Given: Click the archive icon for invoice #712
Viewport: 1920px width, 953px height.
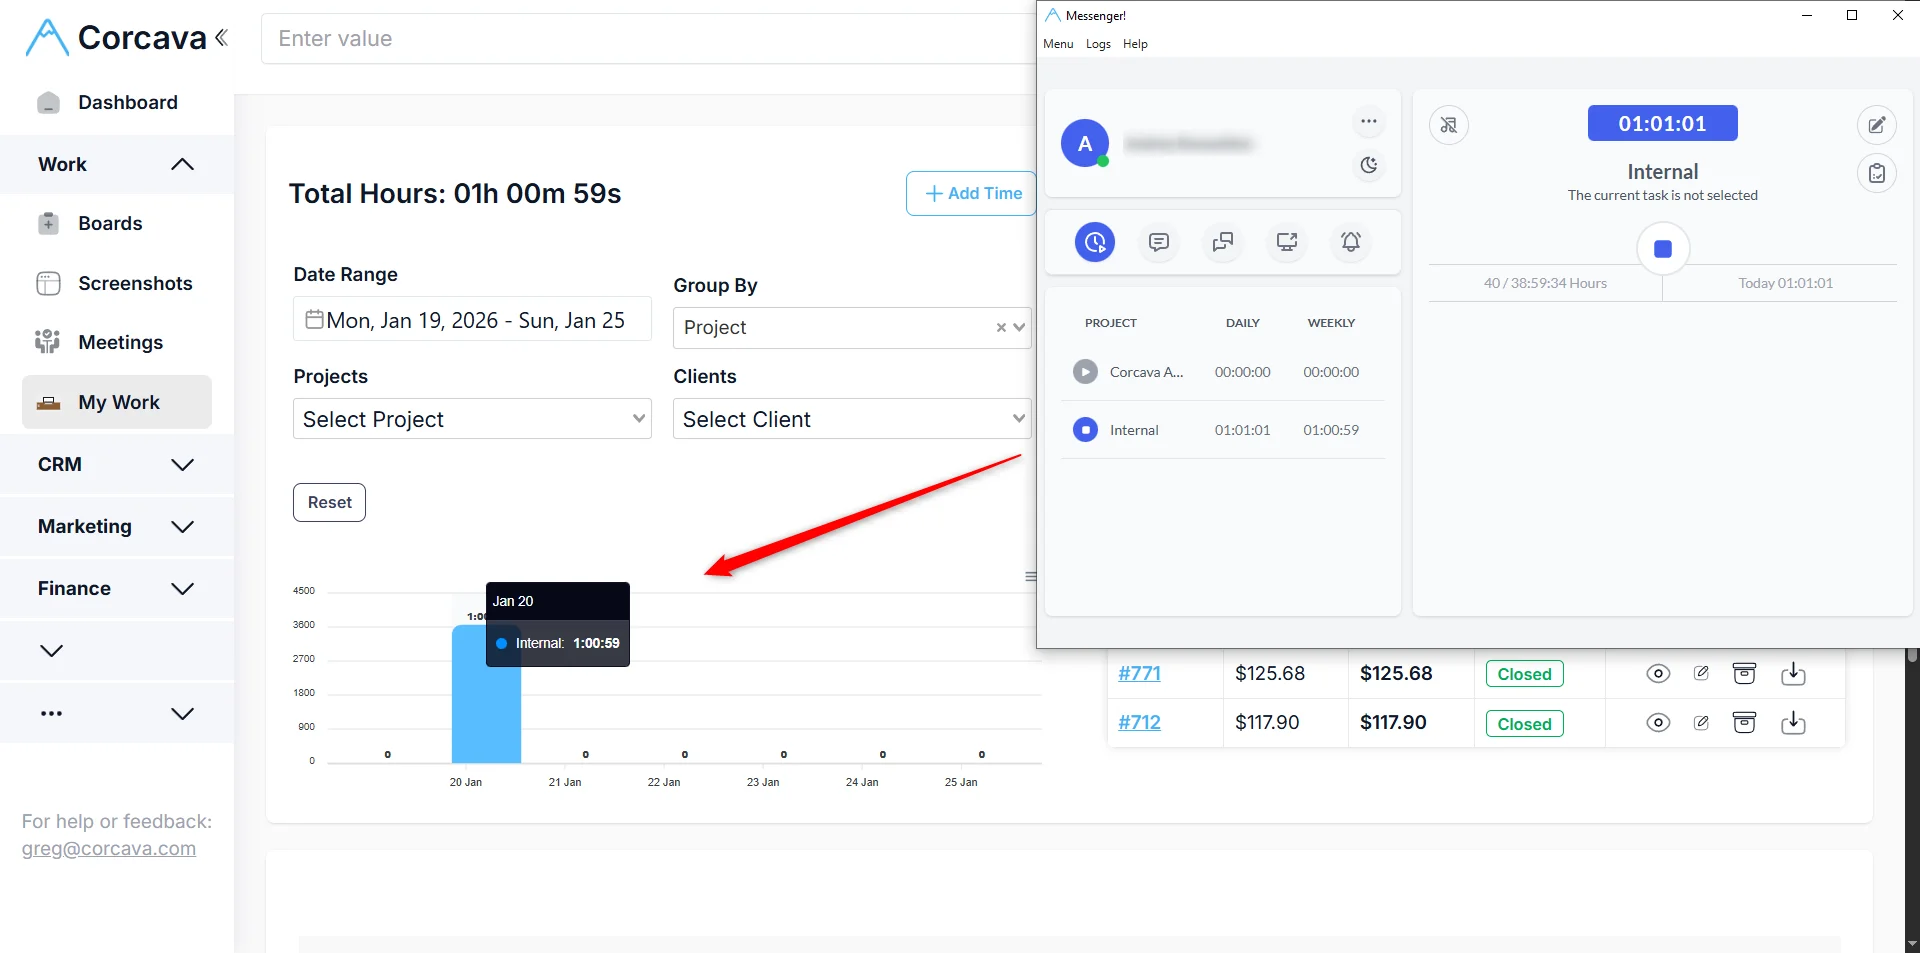Looking at the screenshot, I should (1744, 723).
